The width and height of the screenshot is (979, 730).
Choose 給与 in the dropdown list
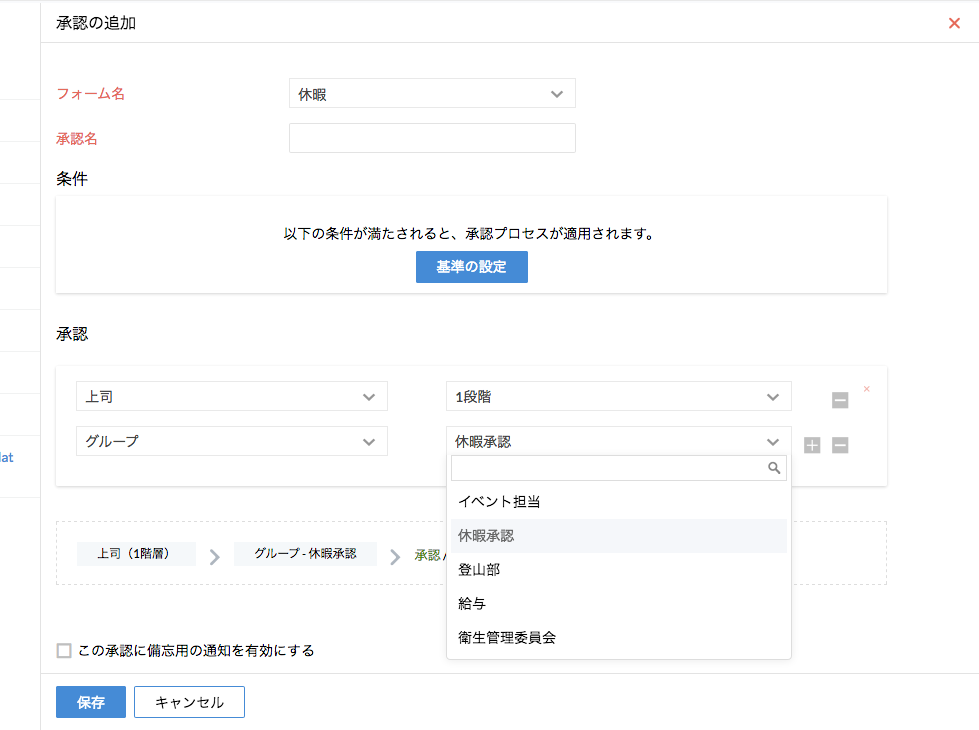[x=472, y=604]
